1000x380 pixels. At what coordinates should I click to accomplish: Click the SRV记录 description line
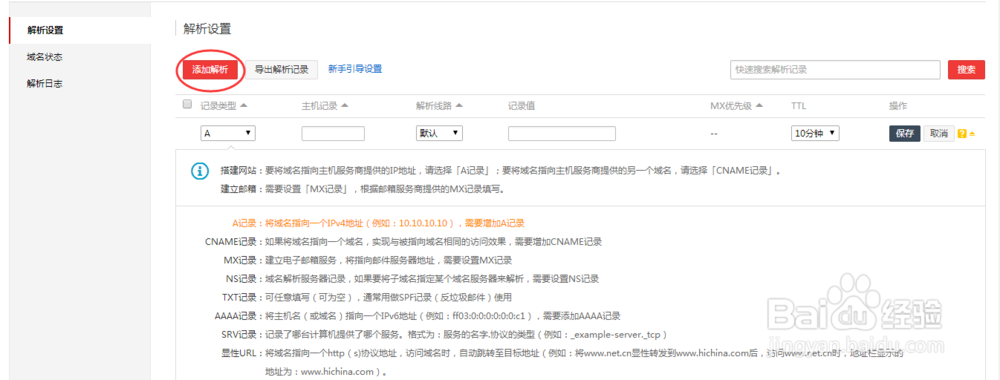[x=445, y=334]
